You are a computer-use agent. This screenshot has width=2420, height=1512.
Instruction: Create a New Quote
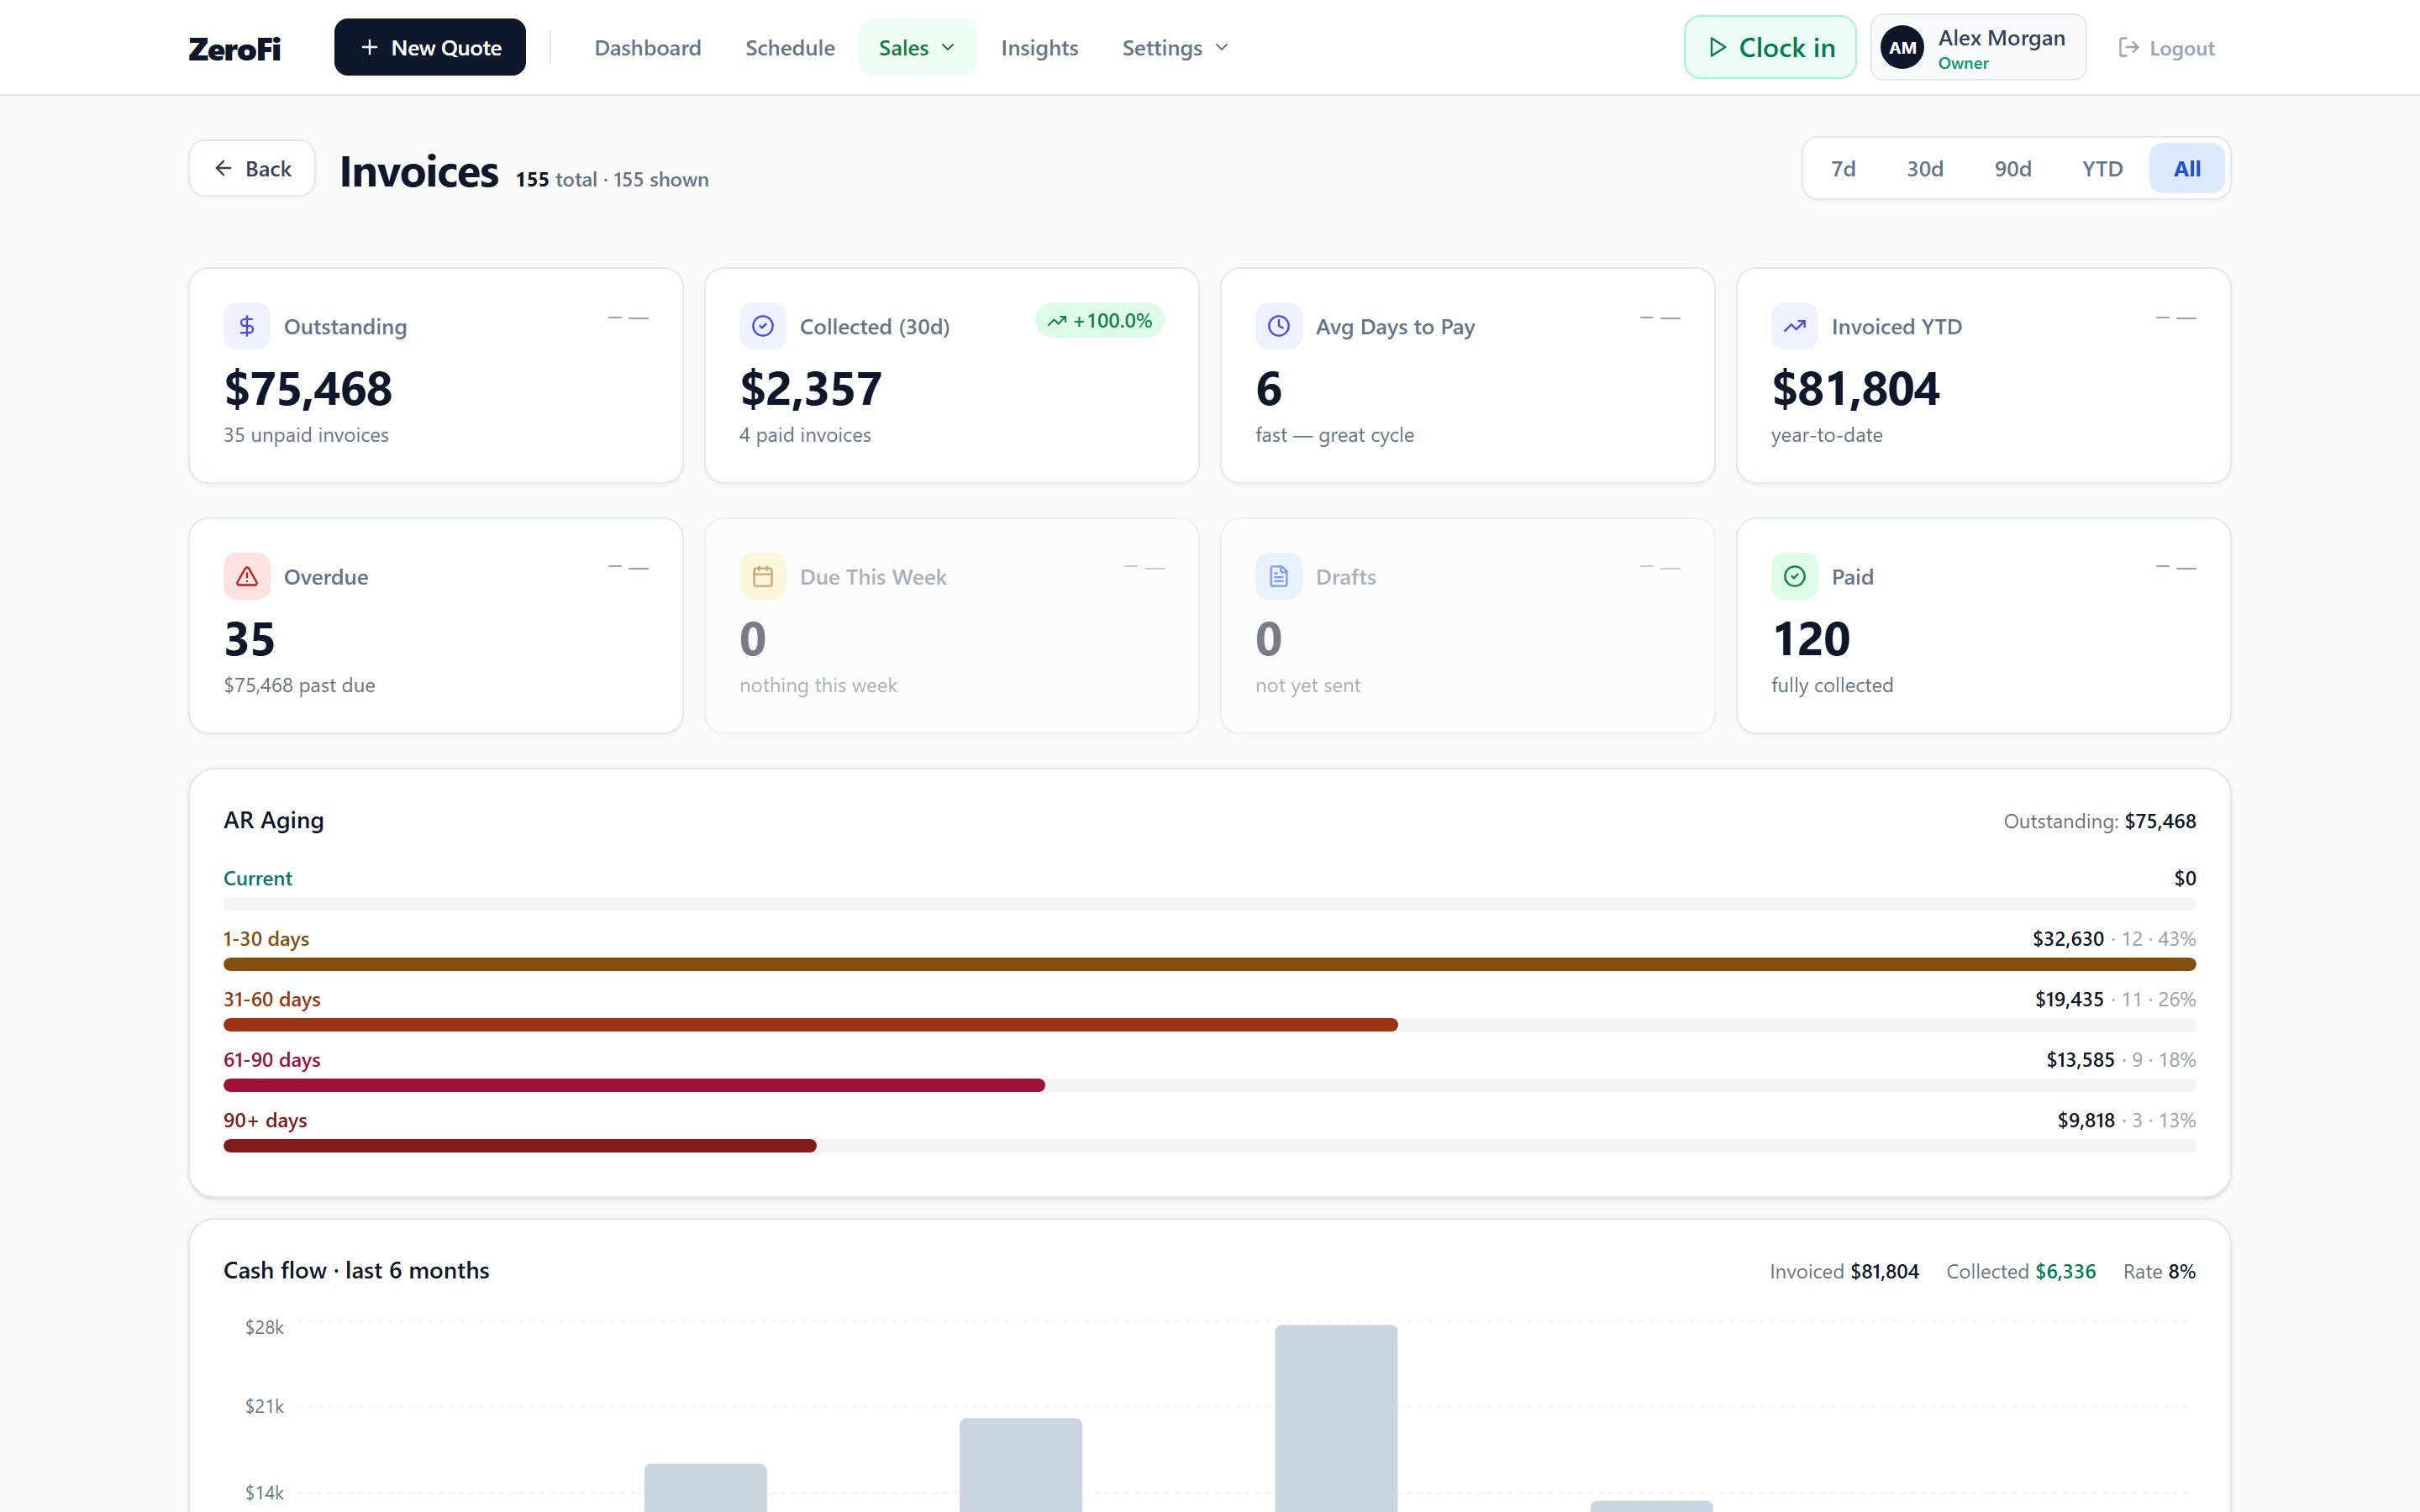(429, 47)
